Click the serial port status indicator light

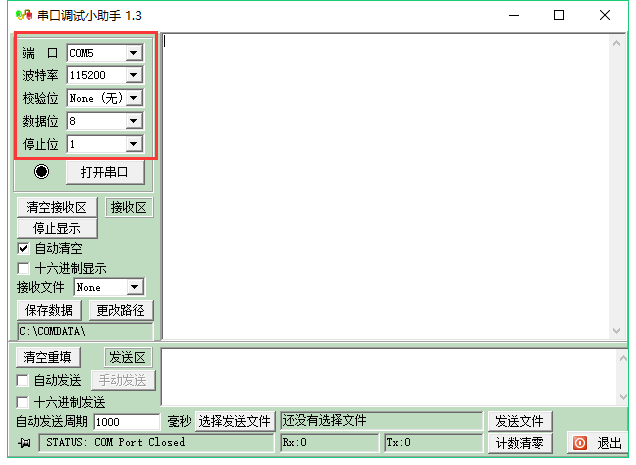point(41,172)
